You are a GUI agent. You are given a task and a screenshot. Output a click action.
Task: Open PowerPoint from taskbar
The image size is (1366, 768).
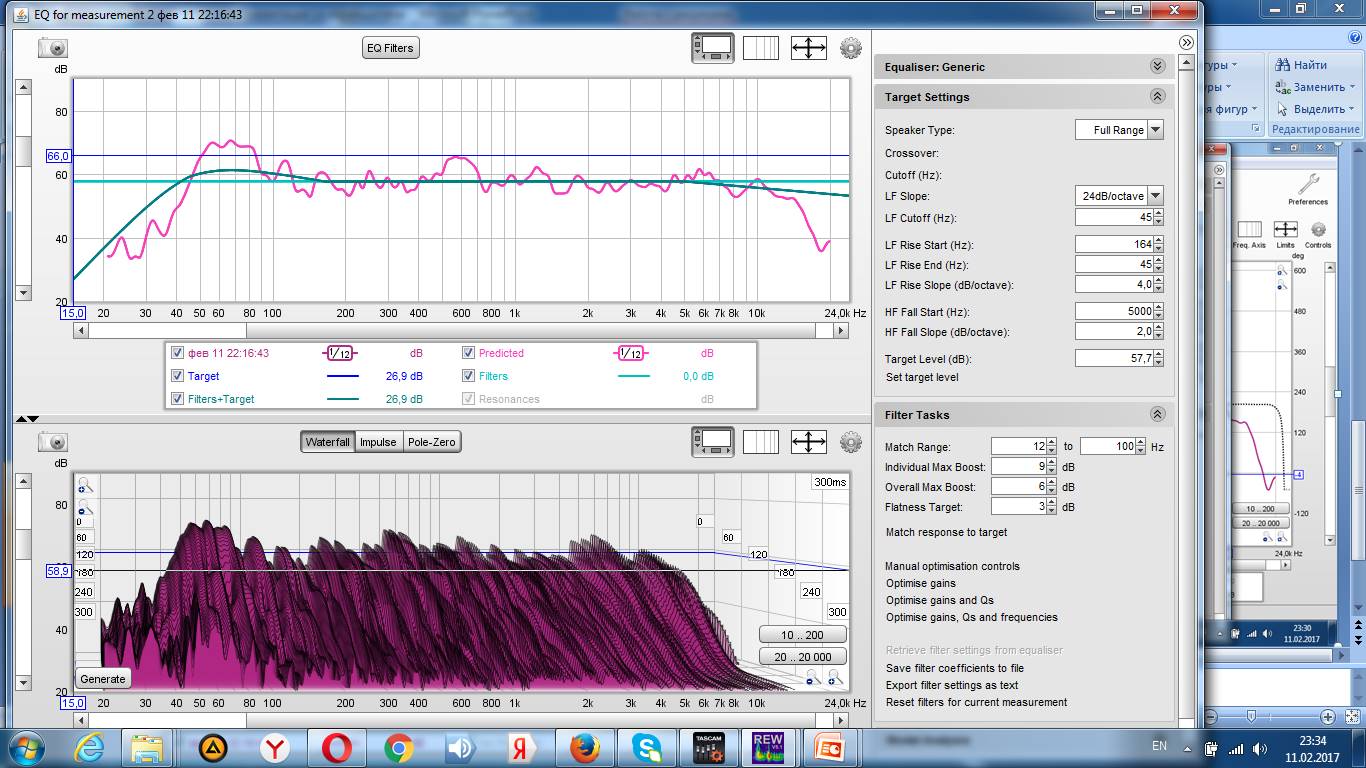click(829, 747)
